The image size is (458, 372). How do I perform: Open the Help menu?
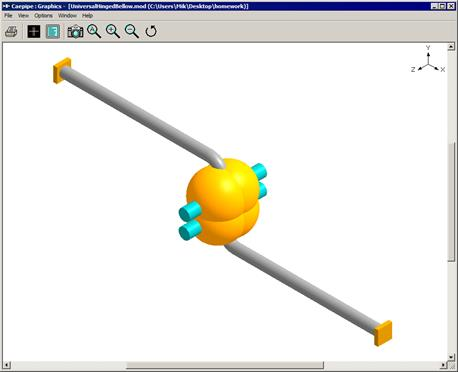[x=87, y=16]
